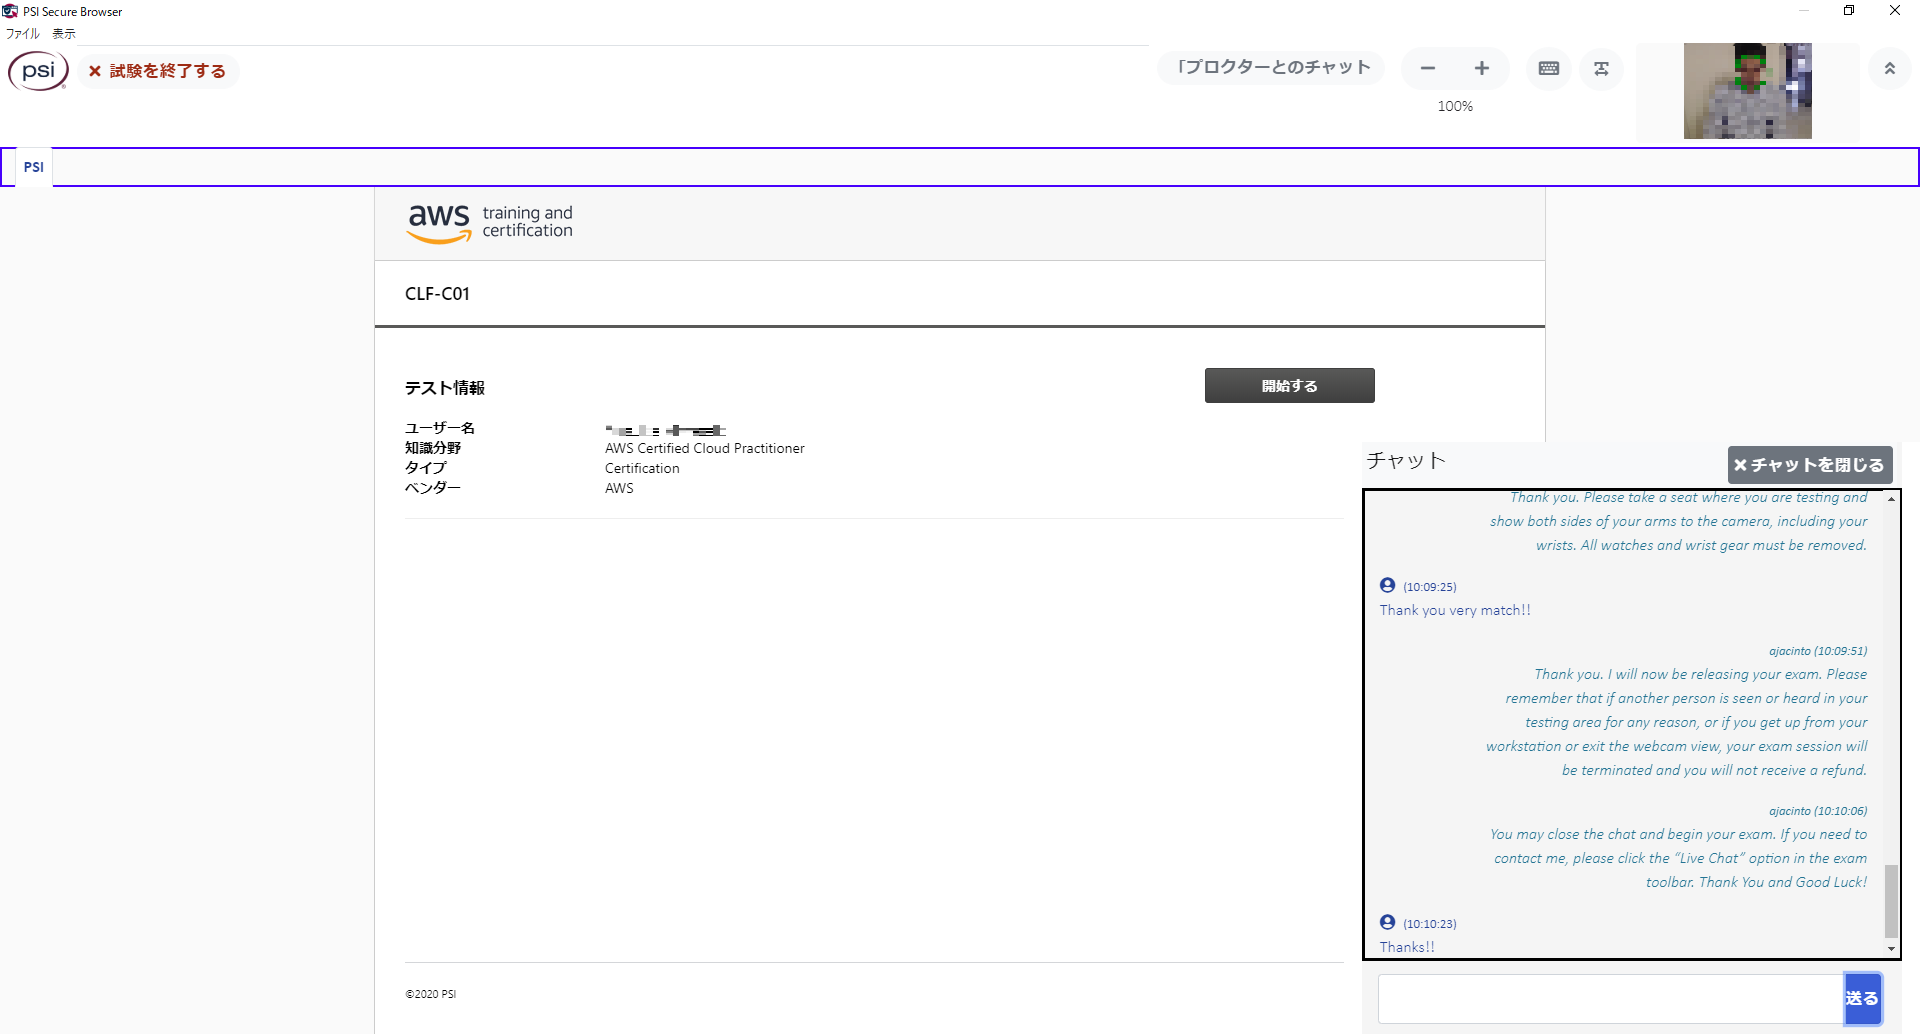This screenshot has height=1034, width=1920.
Task: Click the AWS training and certification logo
Action: pos(489,222)
